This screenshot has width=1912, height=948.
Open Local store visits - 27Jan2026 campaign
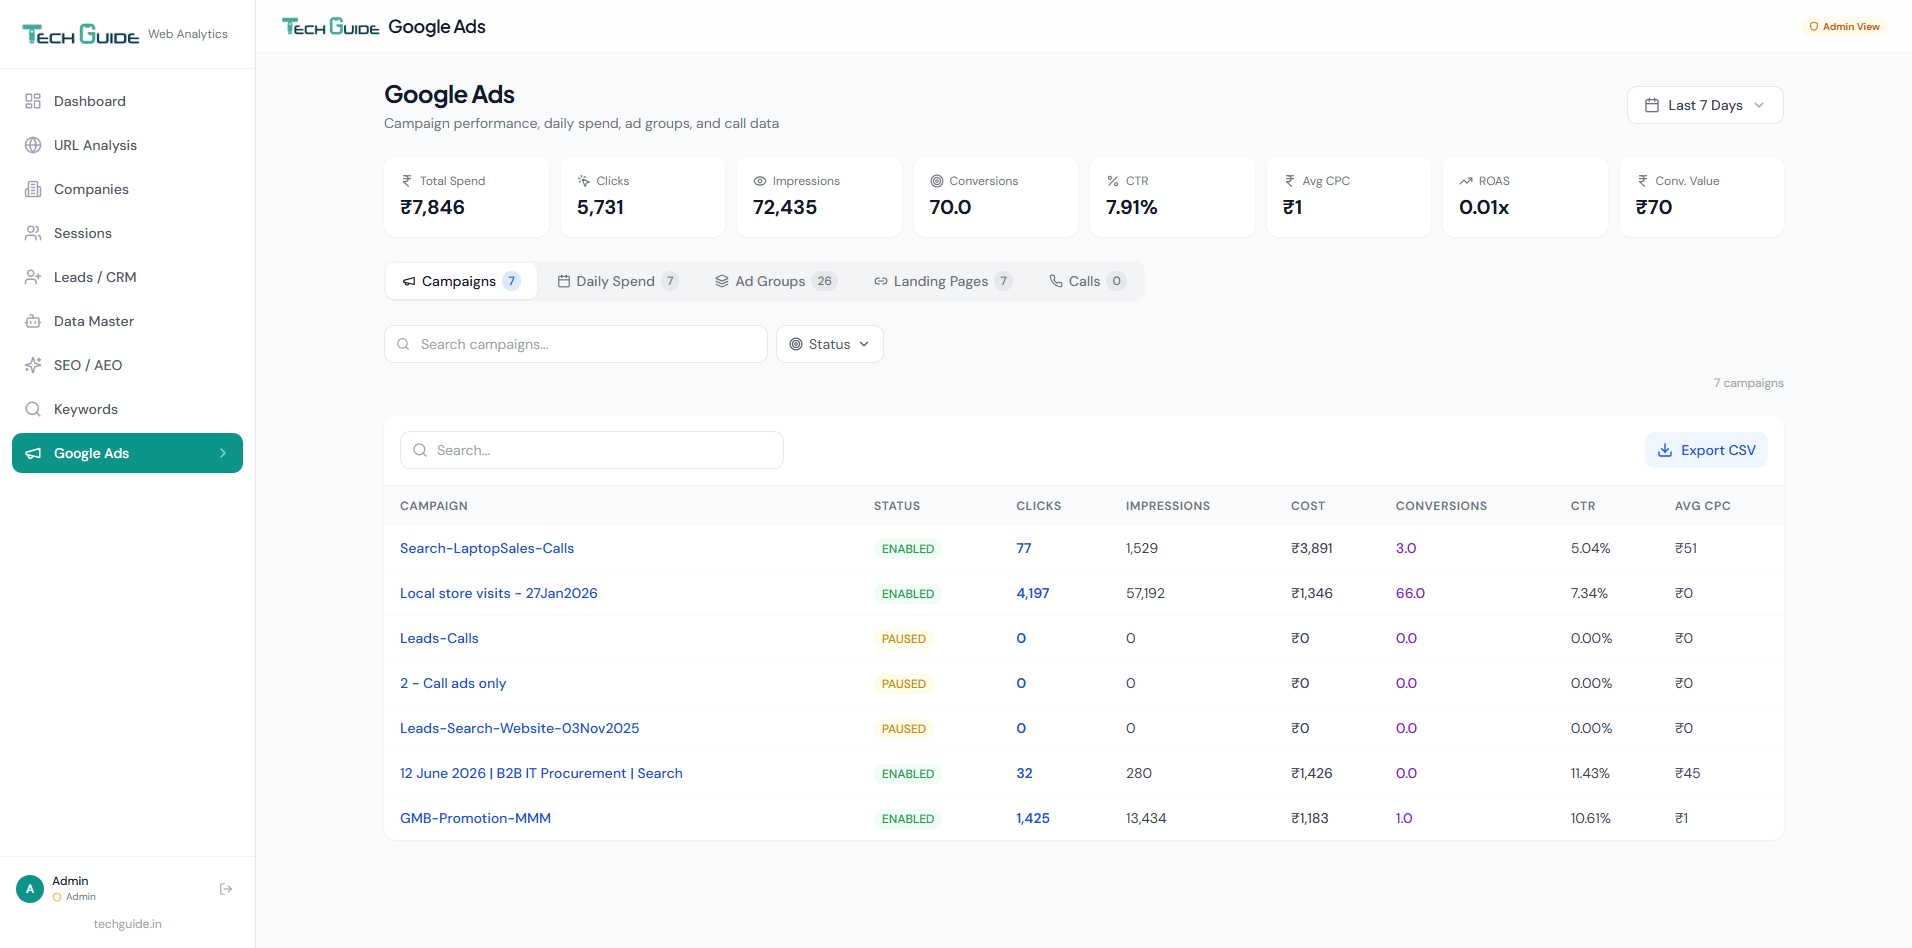[499, 593]
